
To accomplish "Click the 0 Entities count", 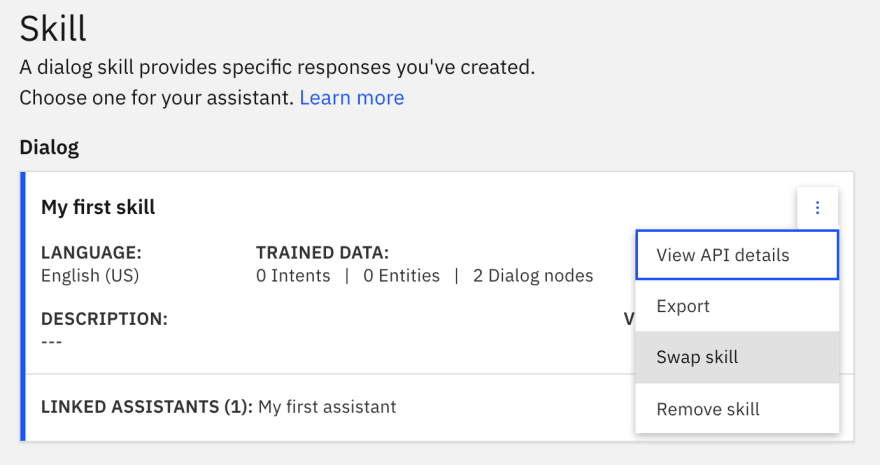I will click(x=401, y=275).
